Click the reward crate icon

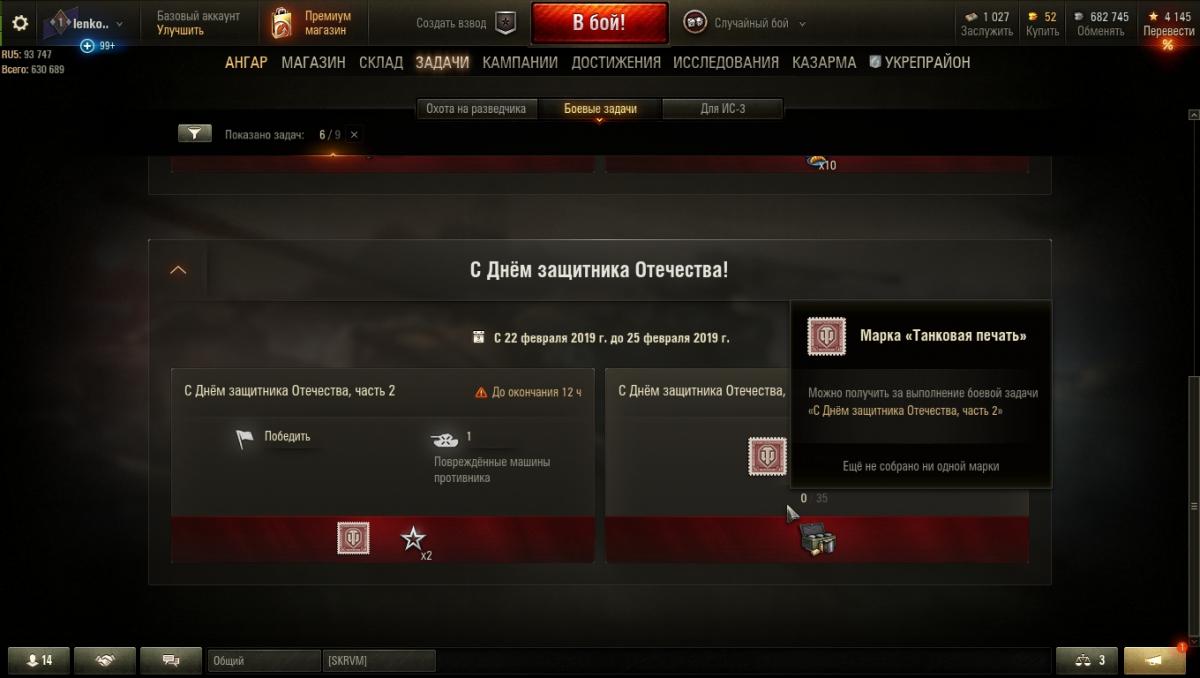click(818, 539)
